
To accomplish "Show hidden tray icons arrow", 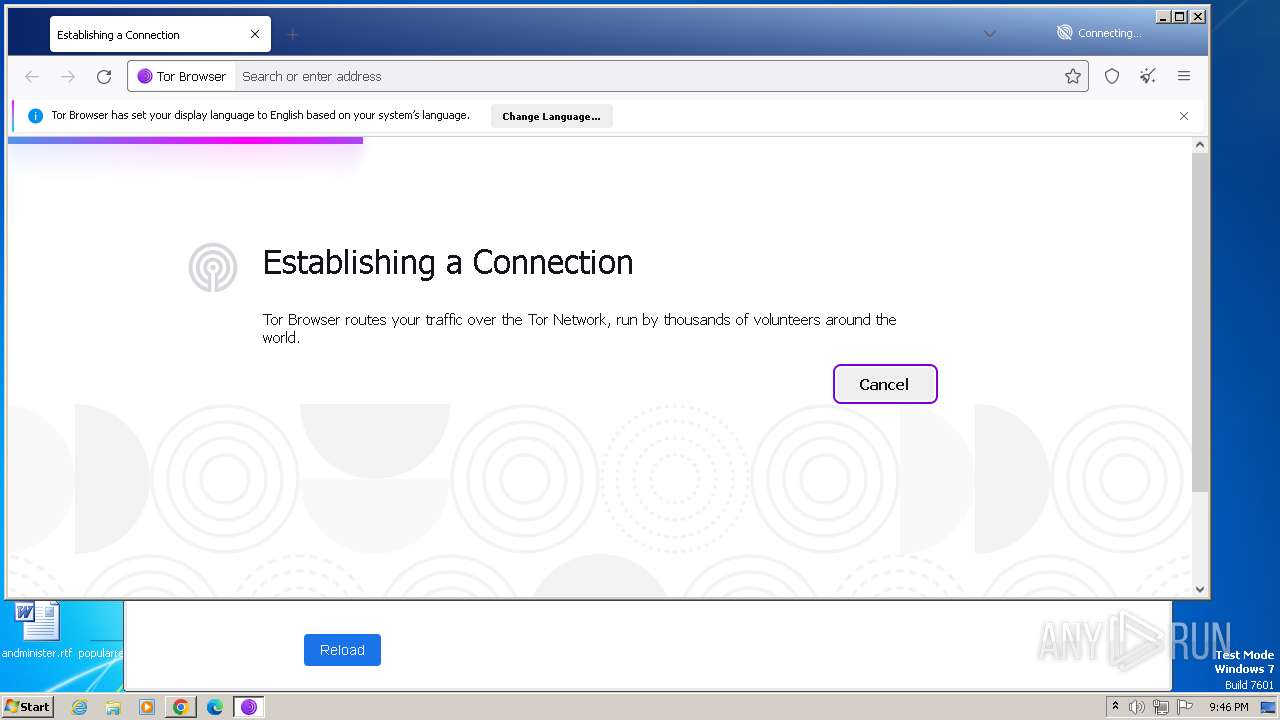I will point(1115,706).
